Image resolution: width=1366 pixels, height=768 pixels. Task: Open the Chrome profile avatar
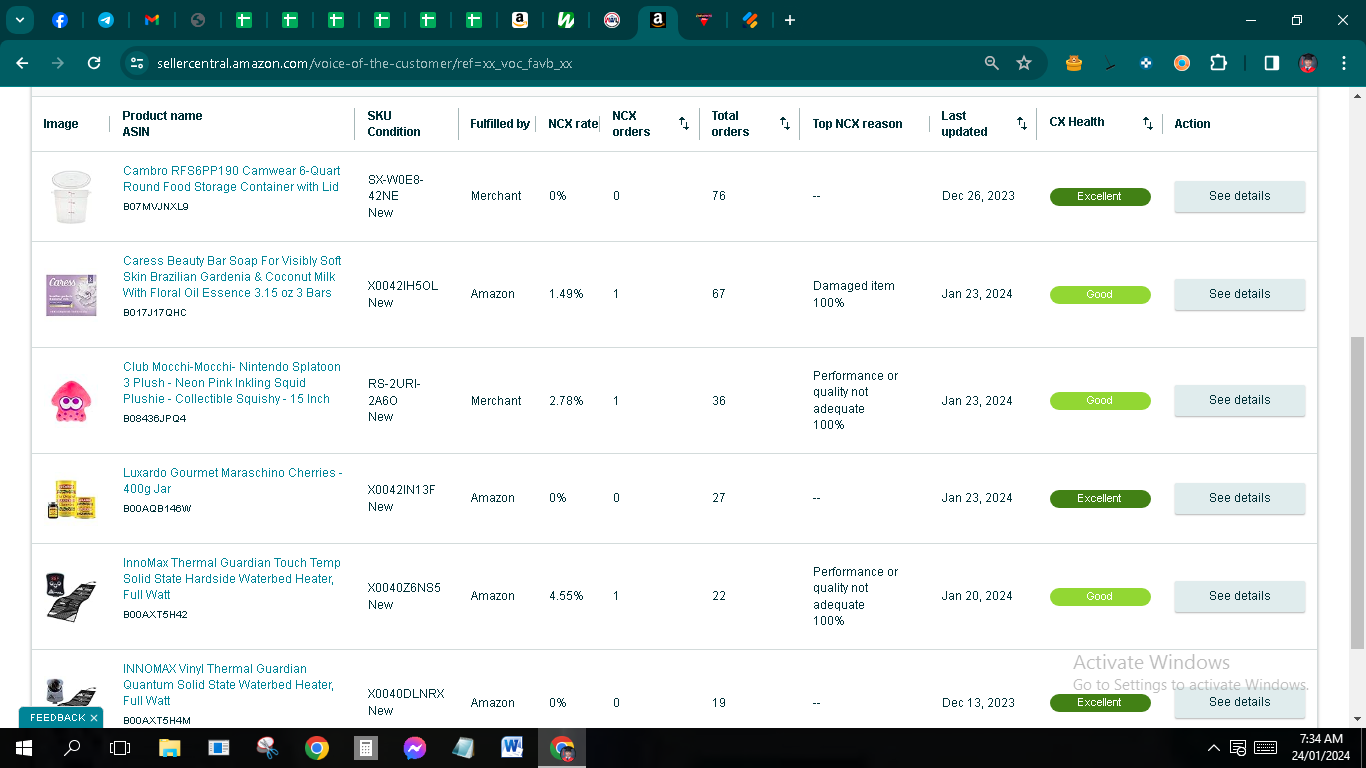click(x=1307, y=63)
